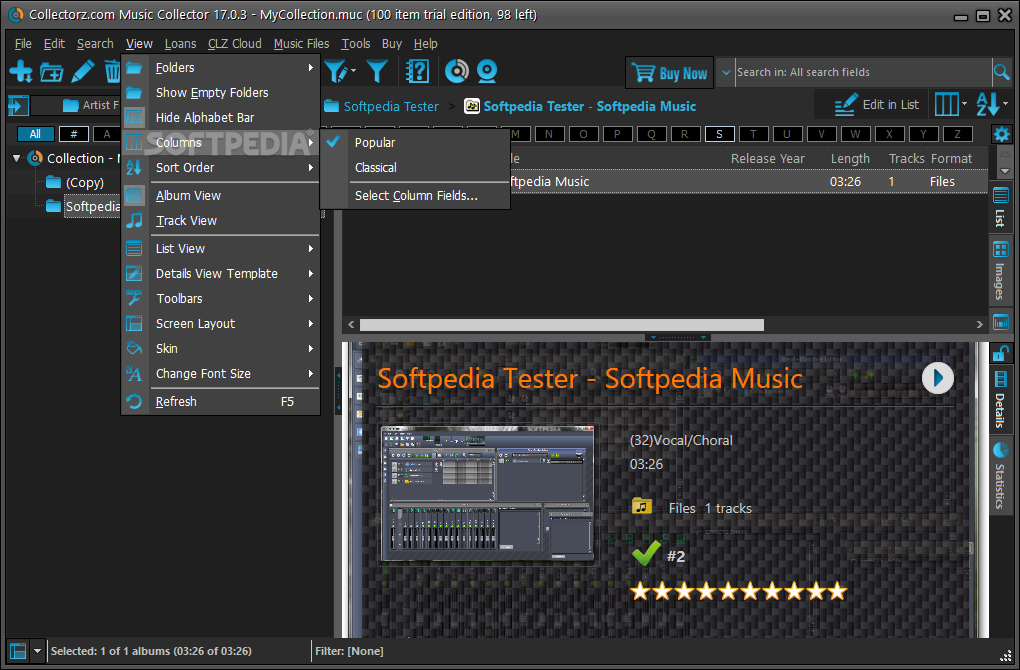Screen dimensions: 1020x670
Task: Expand the List View submenu
Action: [x=221, y=248]
